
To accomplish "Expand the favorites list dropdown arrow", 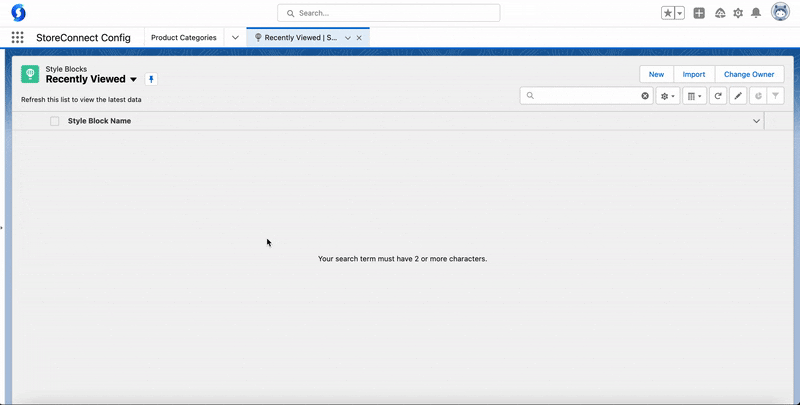I will 680,13.
